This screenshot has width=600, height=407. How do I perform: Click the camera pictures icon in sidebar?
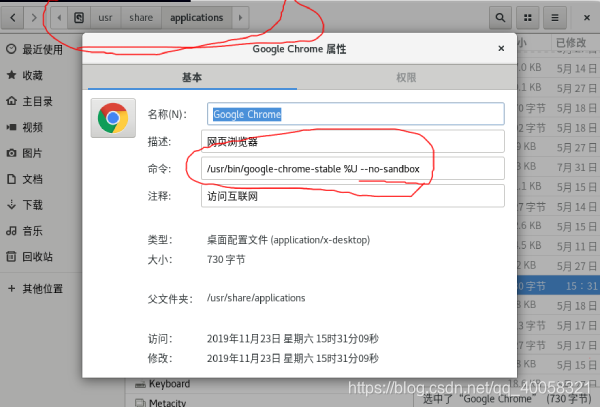click(11, 153)
